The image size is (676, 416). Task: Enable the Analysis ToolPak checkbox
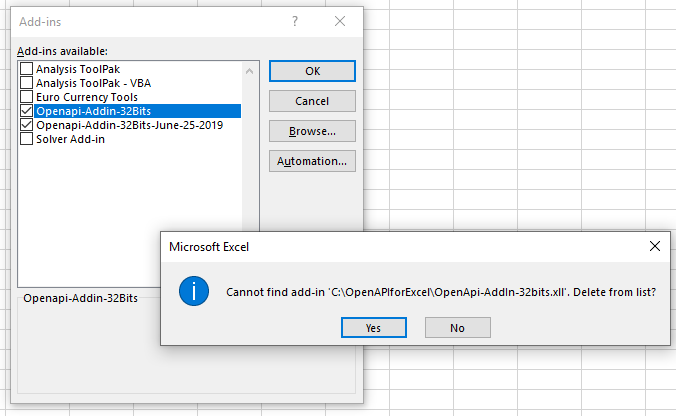pyautogui.click(x=27, y=69)
